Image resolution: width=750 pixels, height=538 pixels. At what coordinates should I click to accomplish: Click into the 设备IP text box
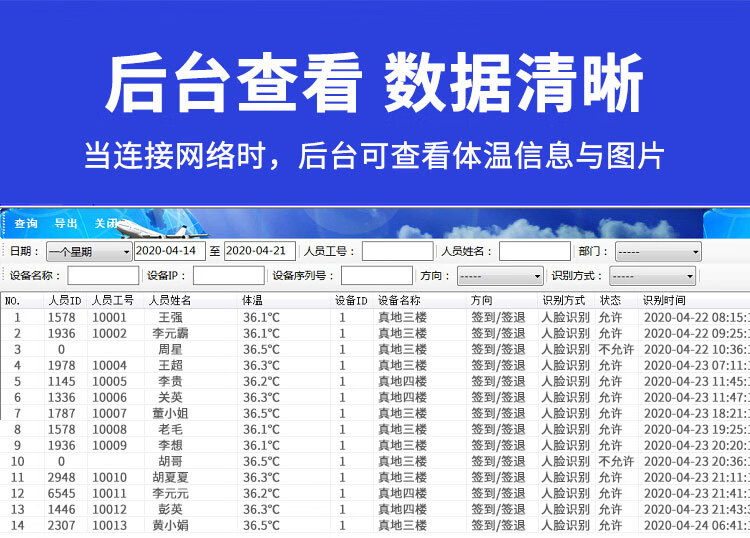(228, 275)
